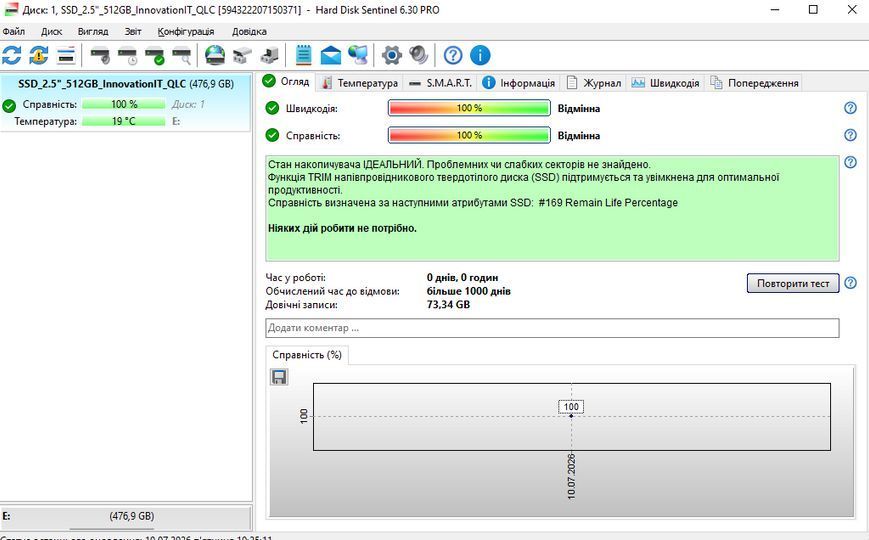This screenshot has height=540, width=869.
Task: Click the Справність 100 % gradient bar
Action: coord(469,135)
